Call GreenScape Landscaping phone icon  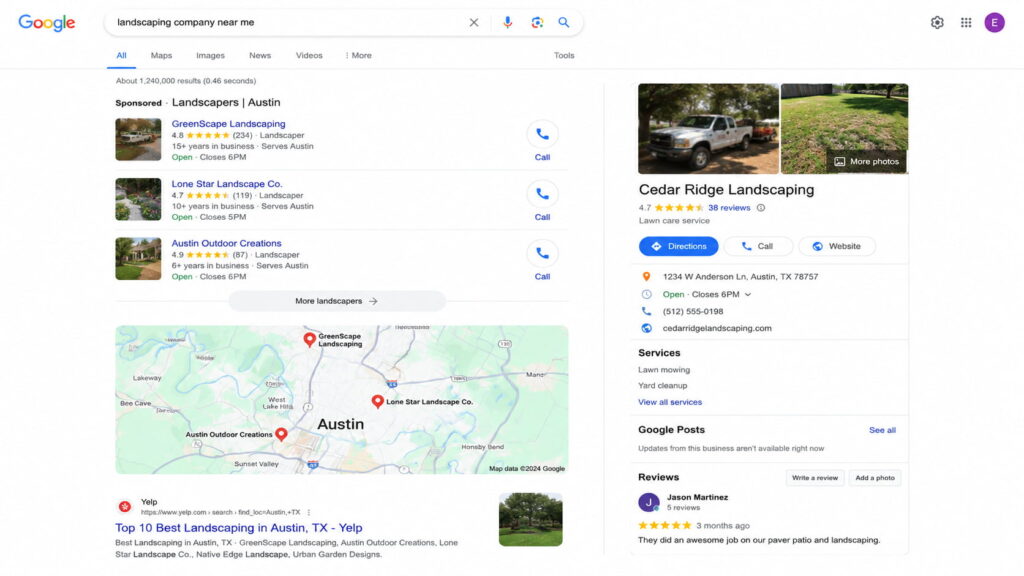[x=542, y=134]
